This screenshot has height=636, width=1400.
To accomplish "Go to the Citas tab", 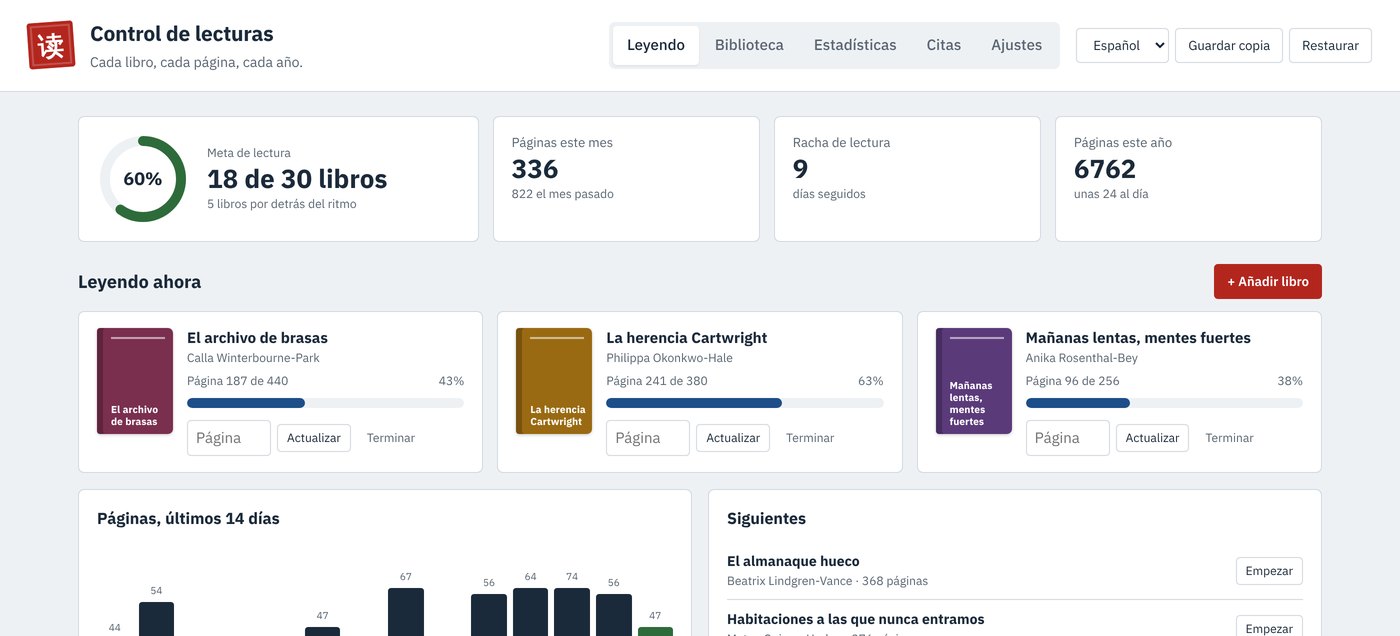I will [944, 45].
